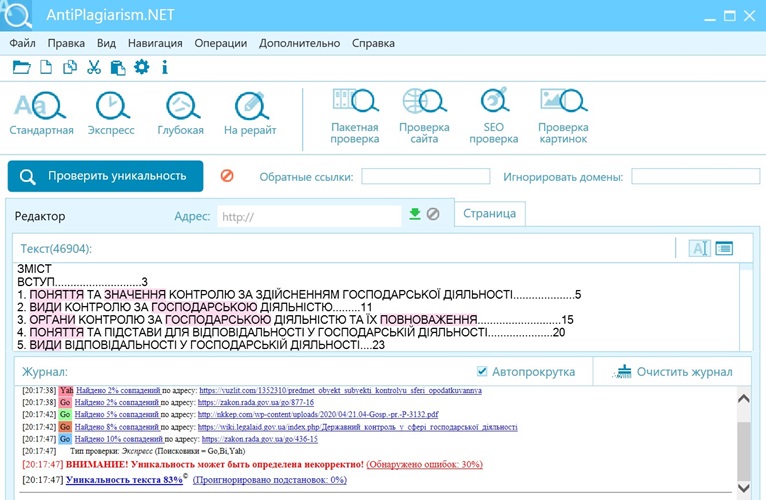Click the line ВСТУП in the editor
766x500 pixels.
[82, 282]
